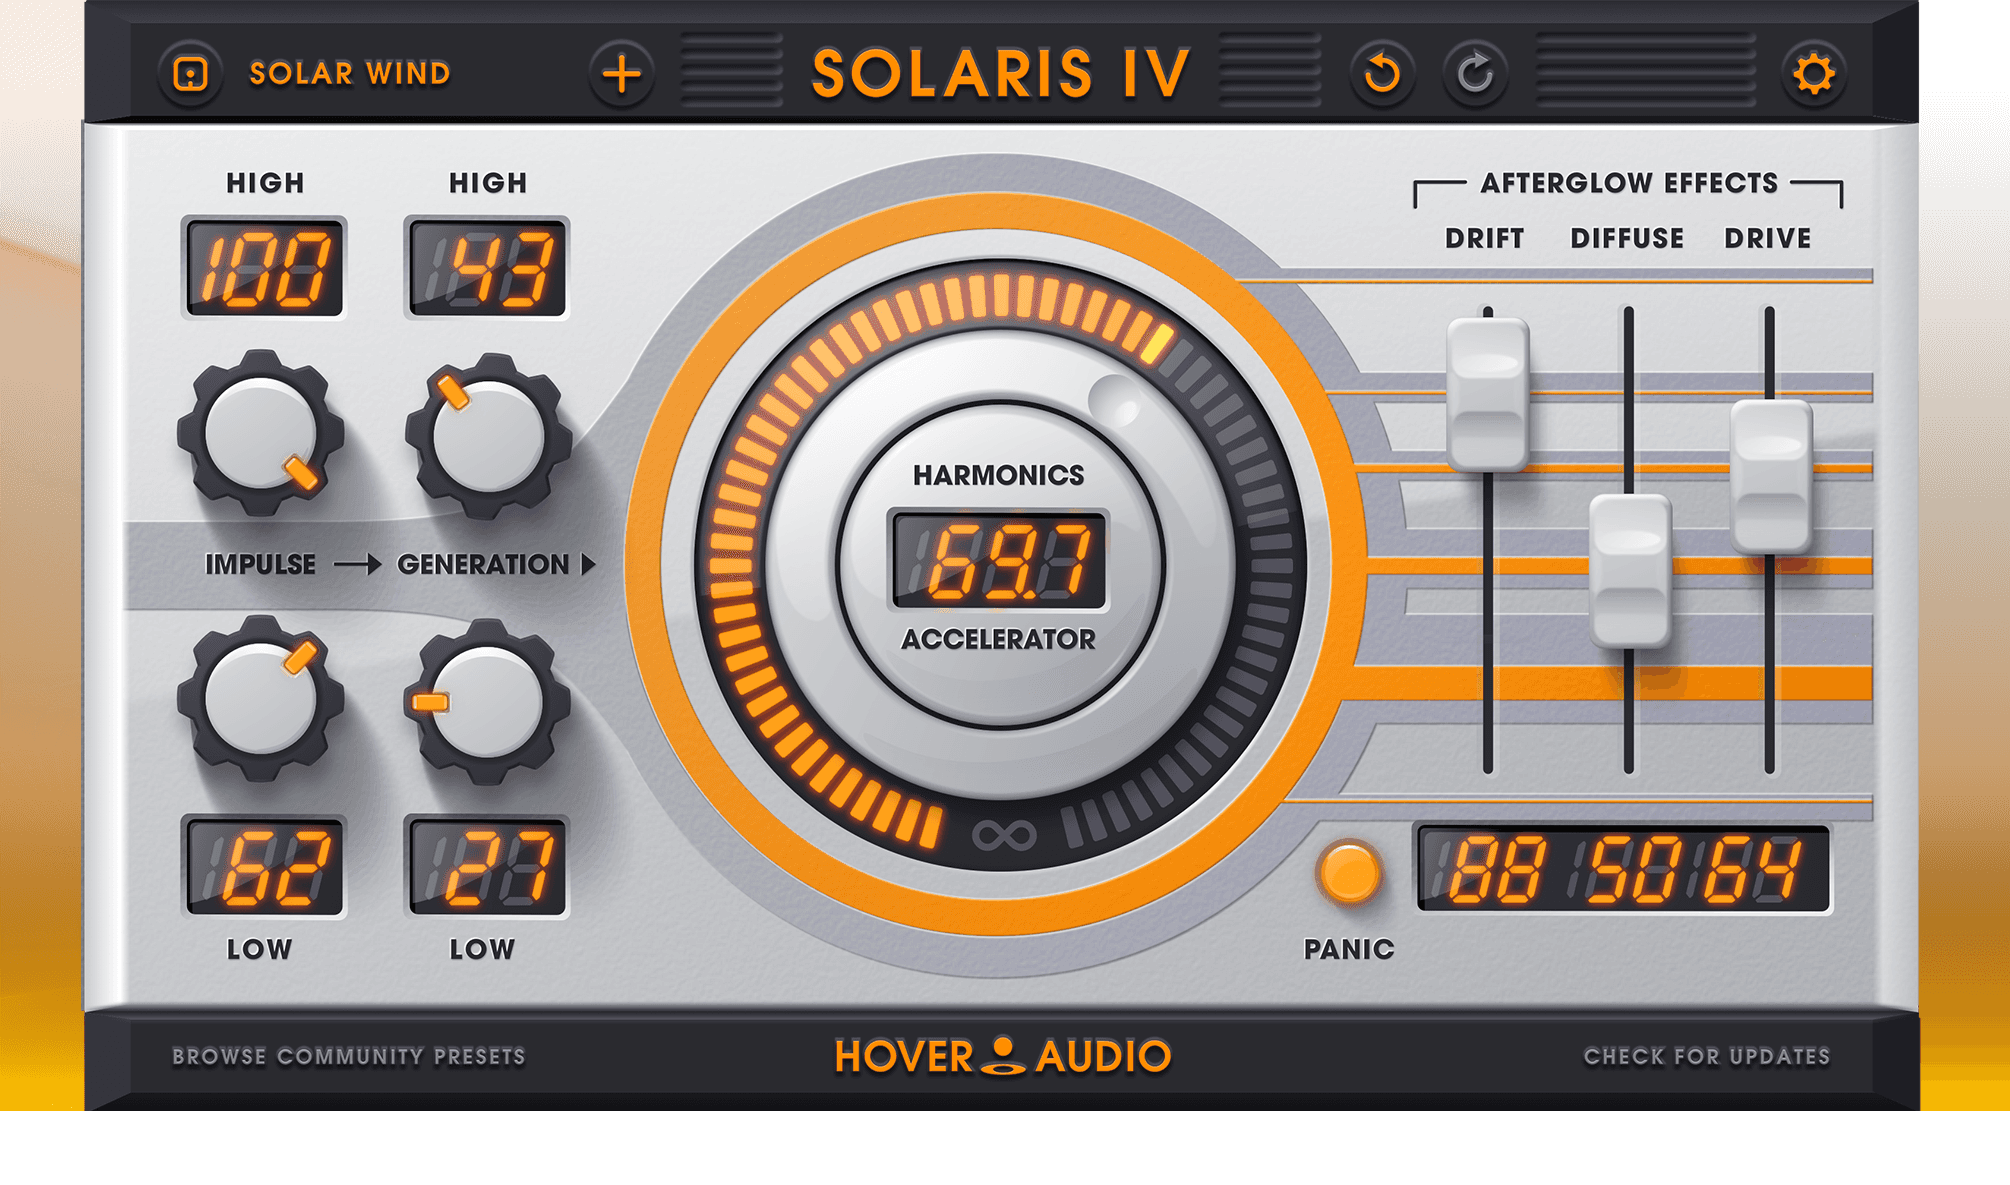Click the Generation arrow expander

coord(589,565)
